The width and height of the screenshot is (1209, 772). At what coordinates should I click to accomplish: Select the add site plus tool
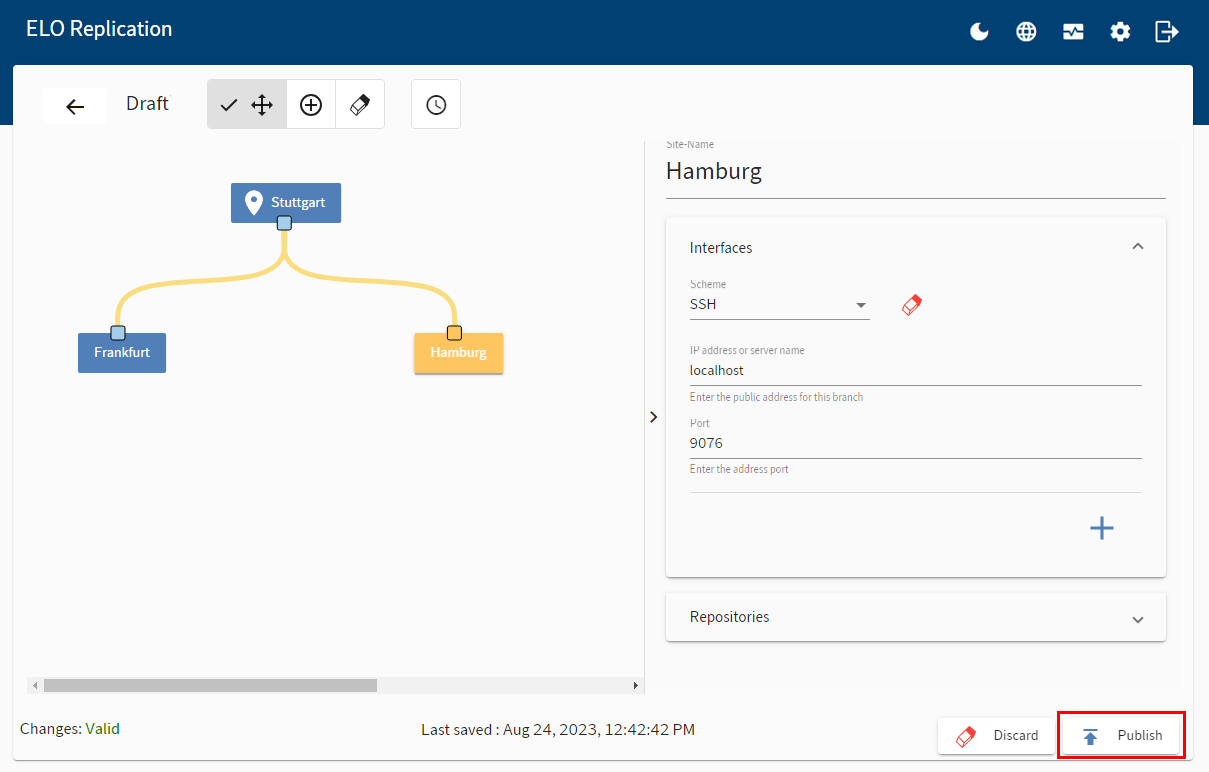point(311,105)
